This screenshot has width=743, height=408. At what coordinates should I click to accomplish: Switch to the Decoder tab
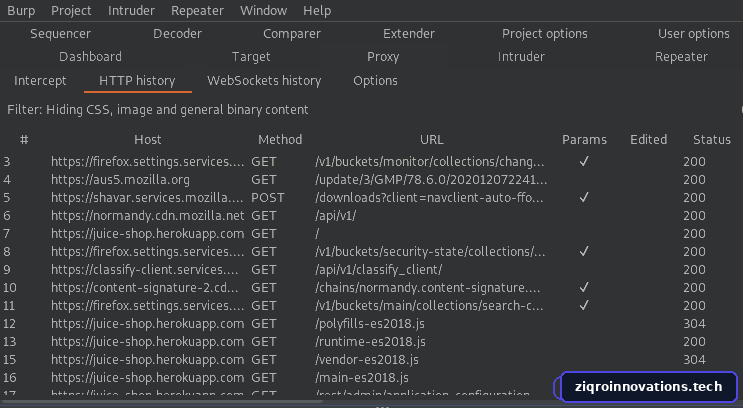click(x=177, y=34)
